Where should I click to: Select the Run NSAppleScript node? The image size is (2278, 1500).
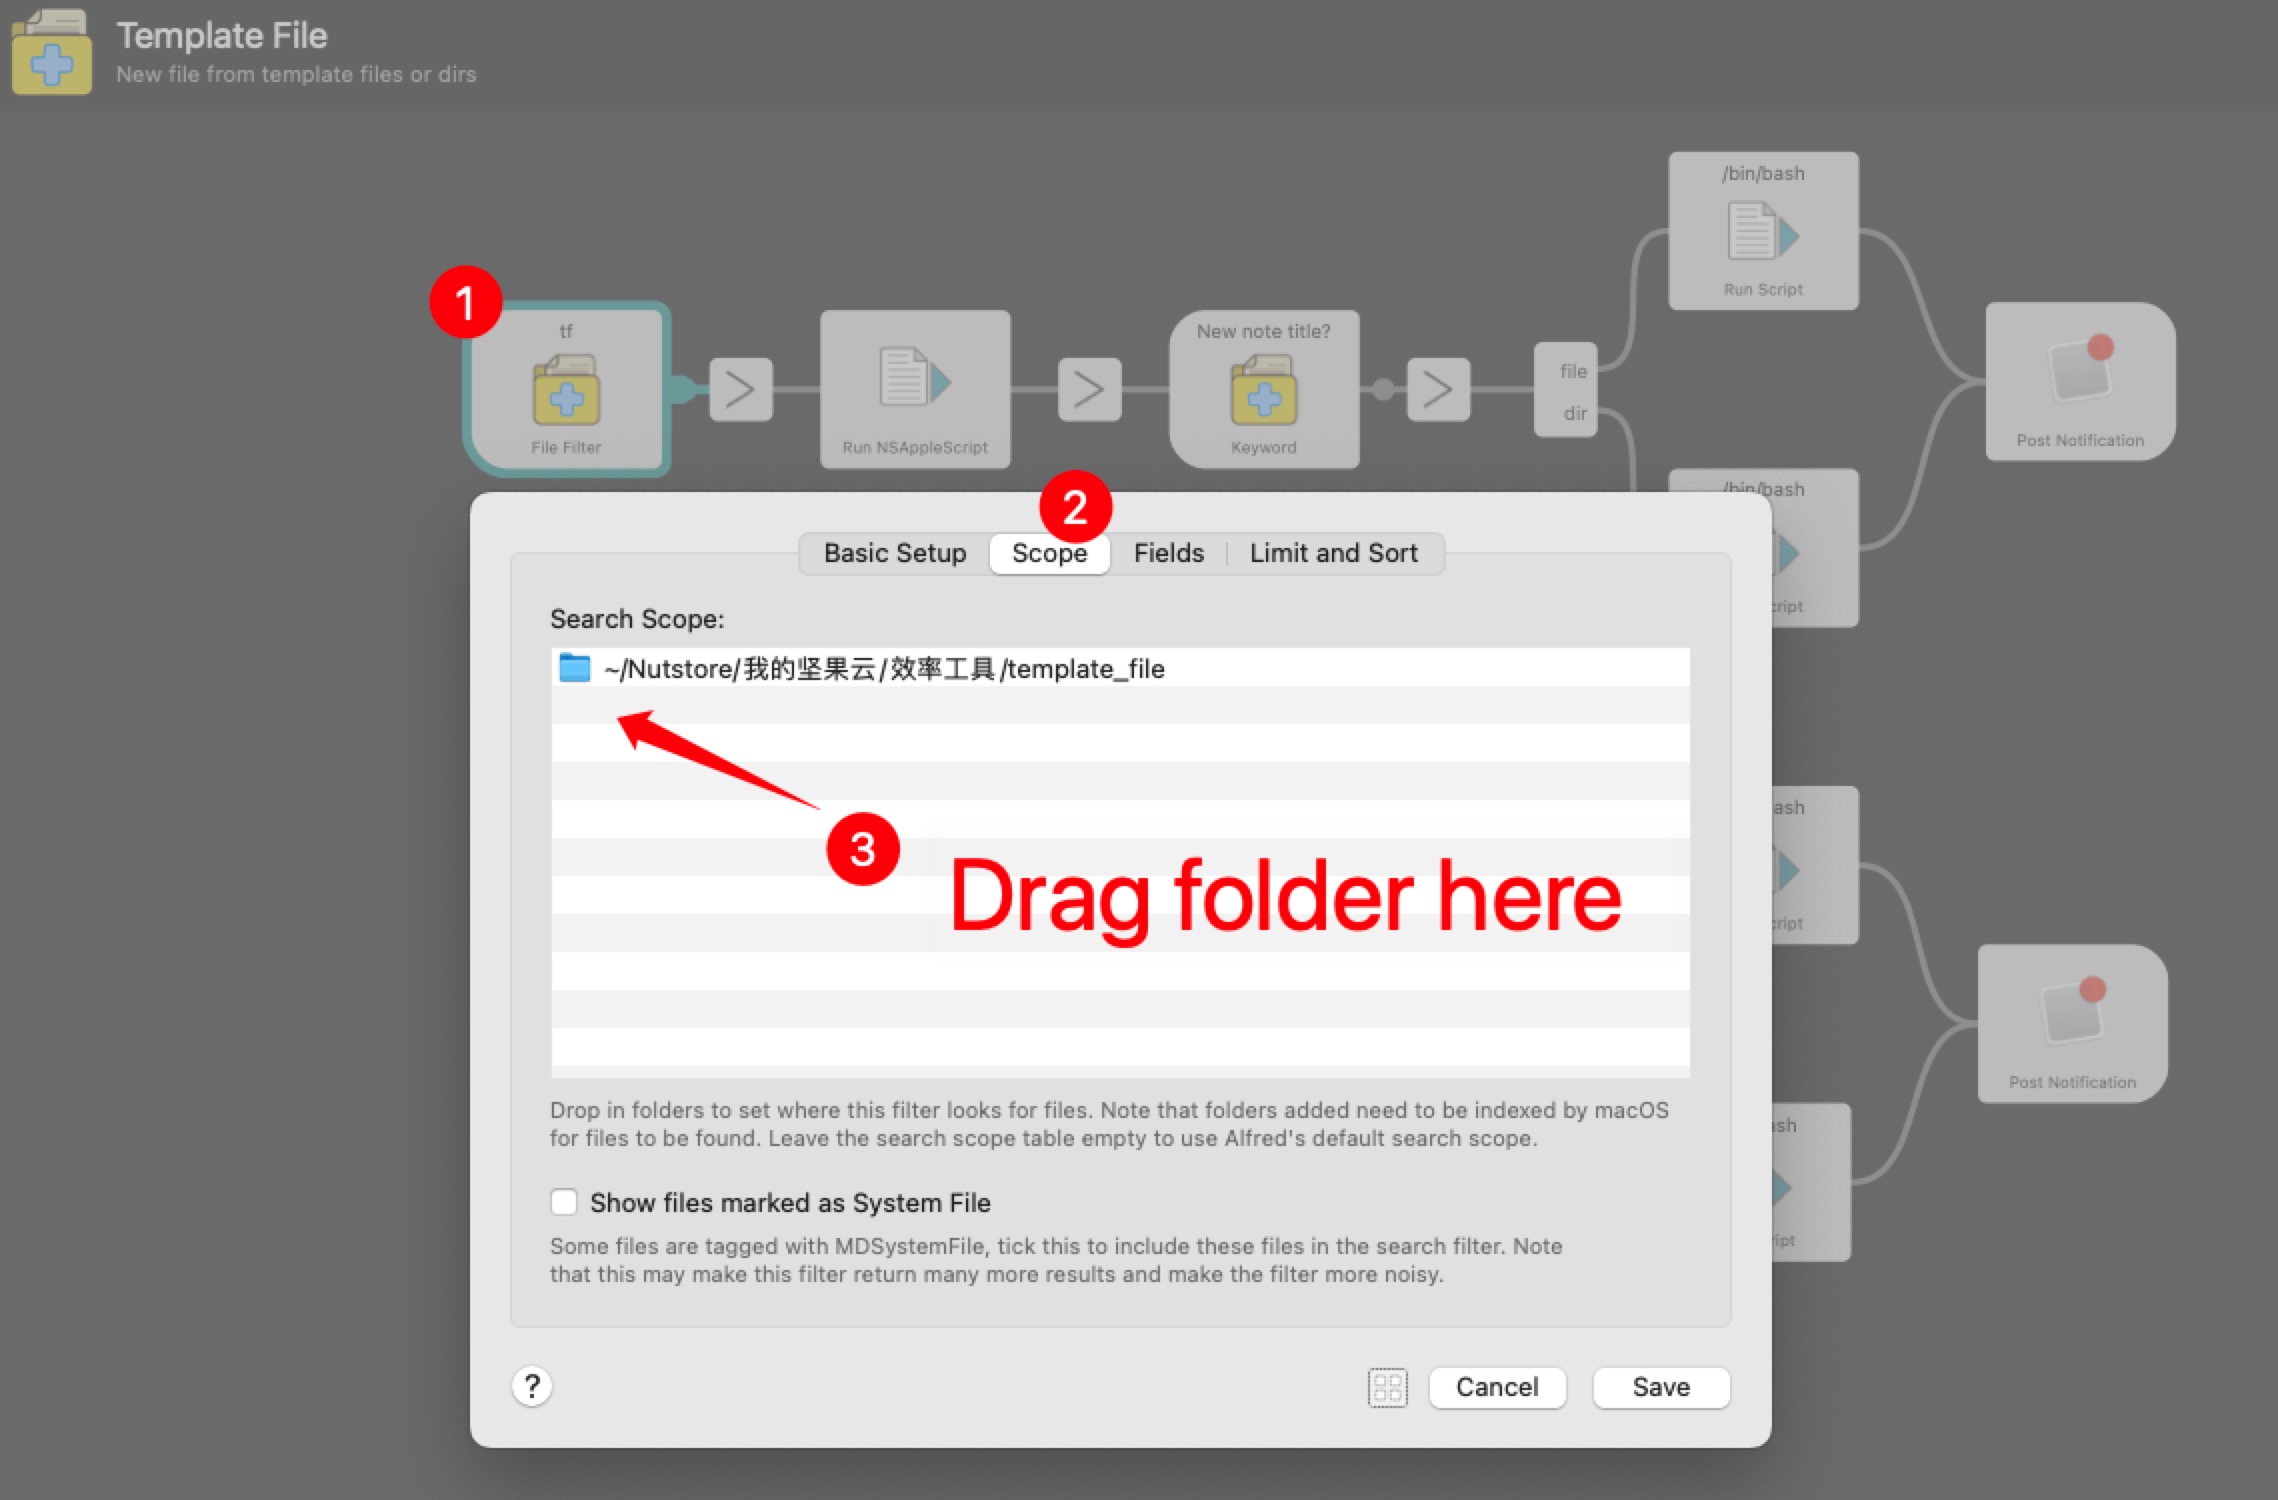pyautogui.click(x=914, y=388)
